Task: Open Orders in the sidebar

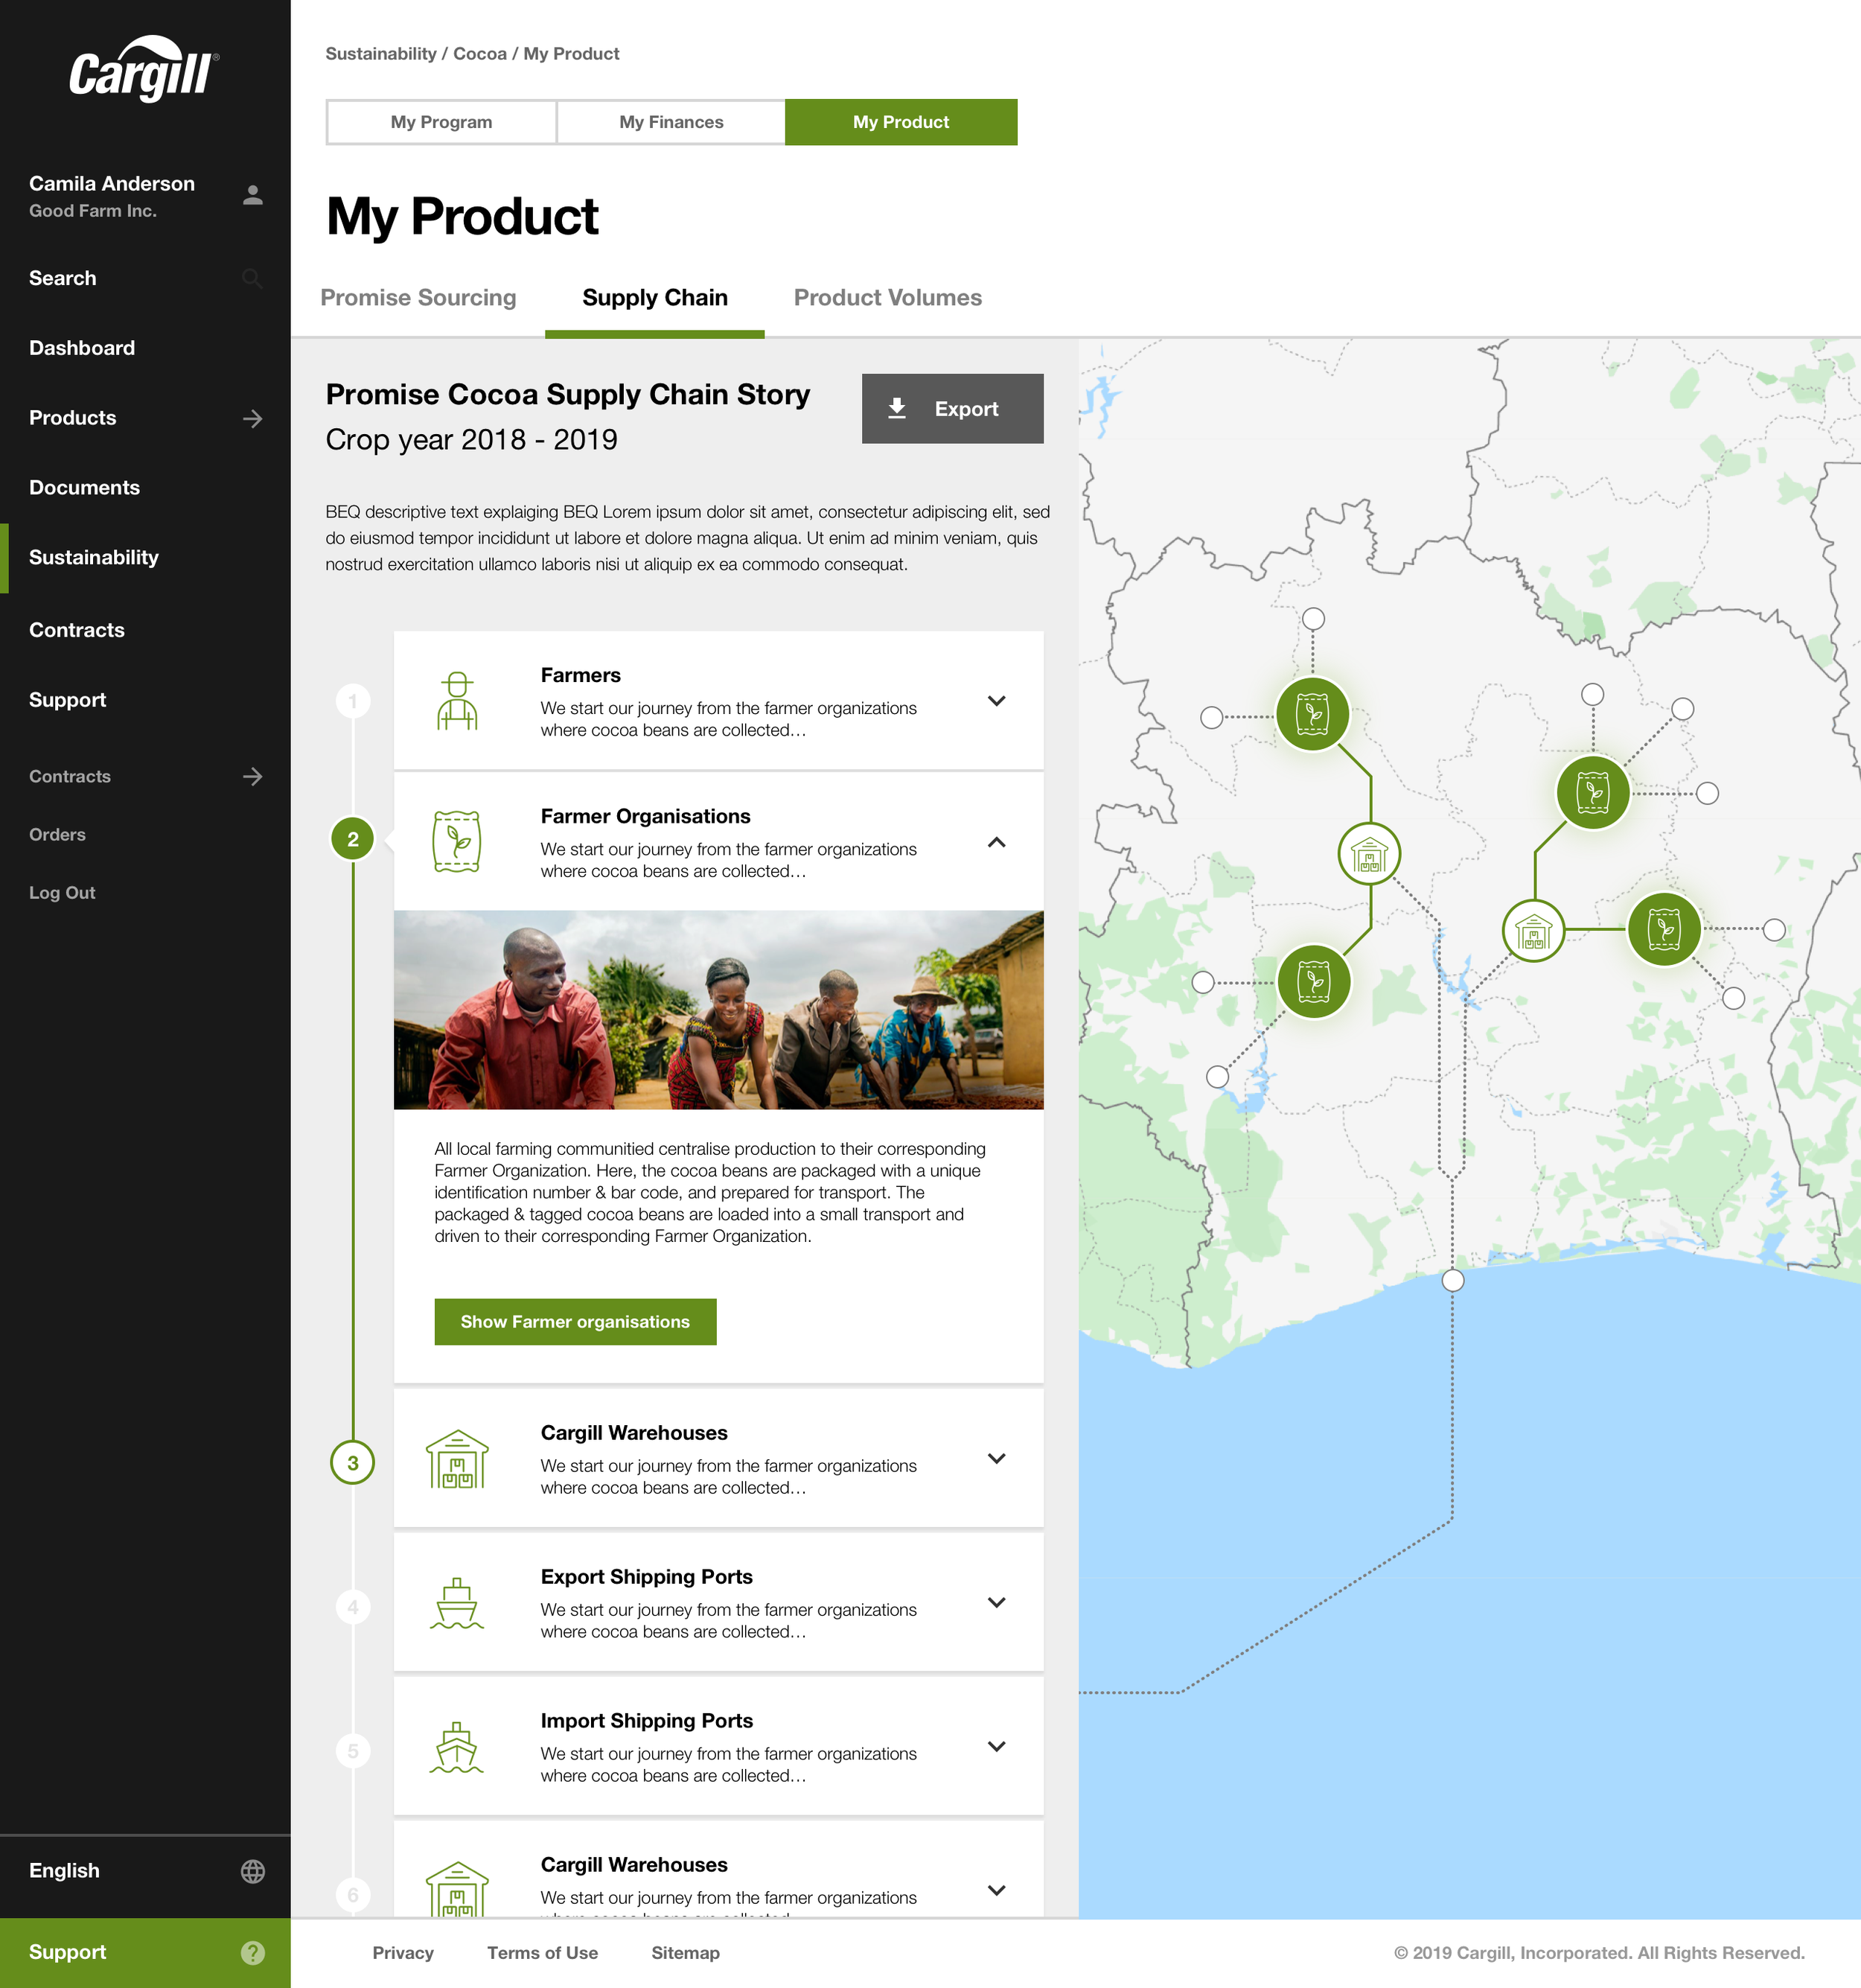Action: tap(57, 834)
